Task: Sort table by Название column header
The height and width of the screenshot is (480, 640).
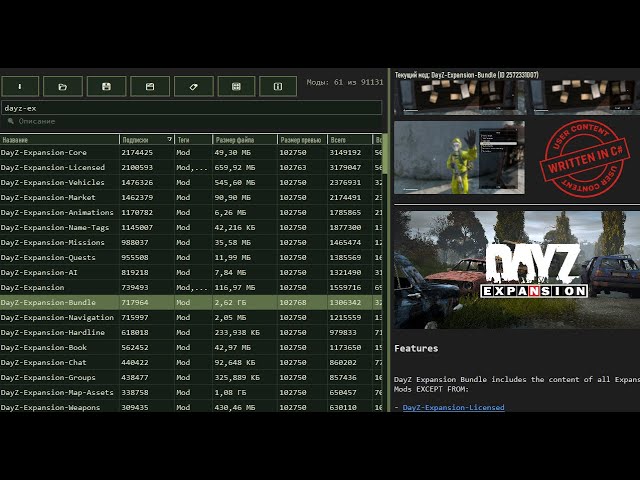Action: (x=60, y=140)
